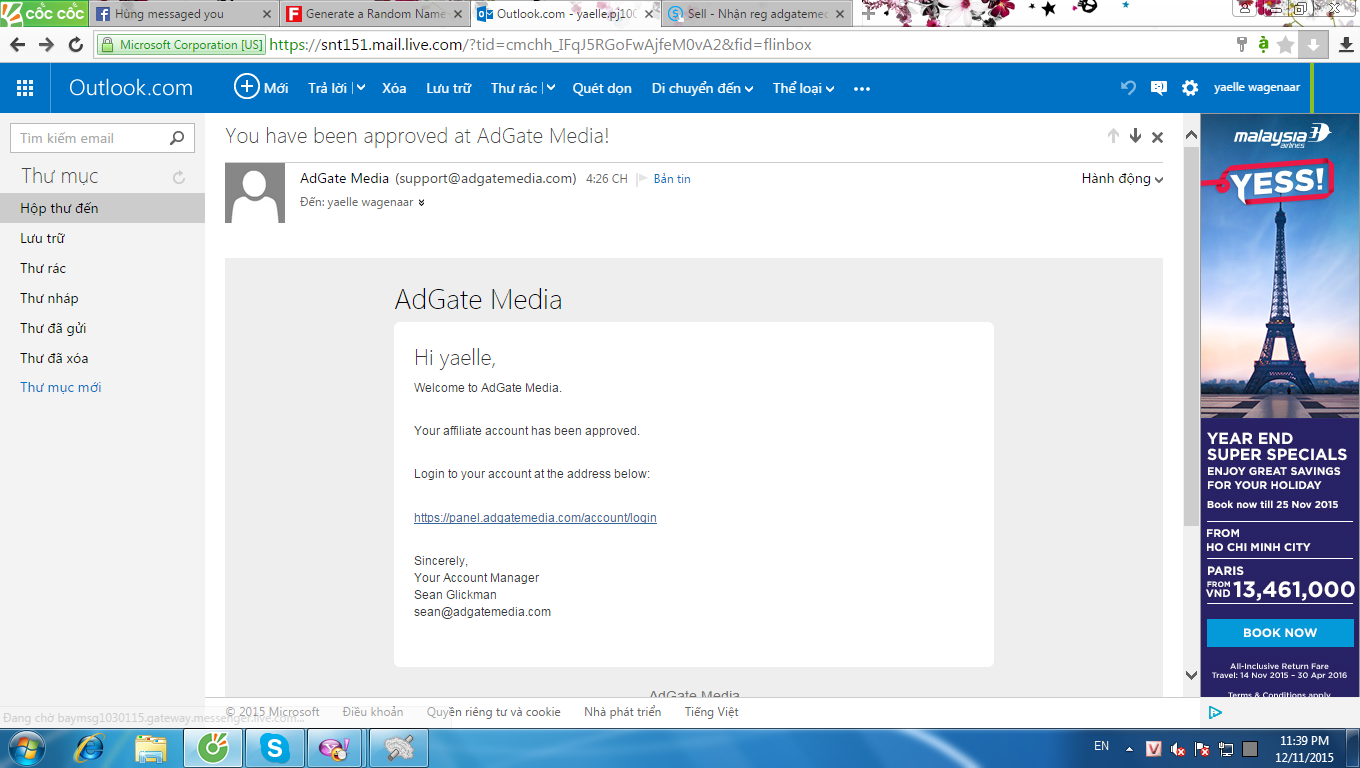Open the Điều khoản terms link

[x=373, y=712]
